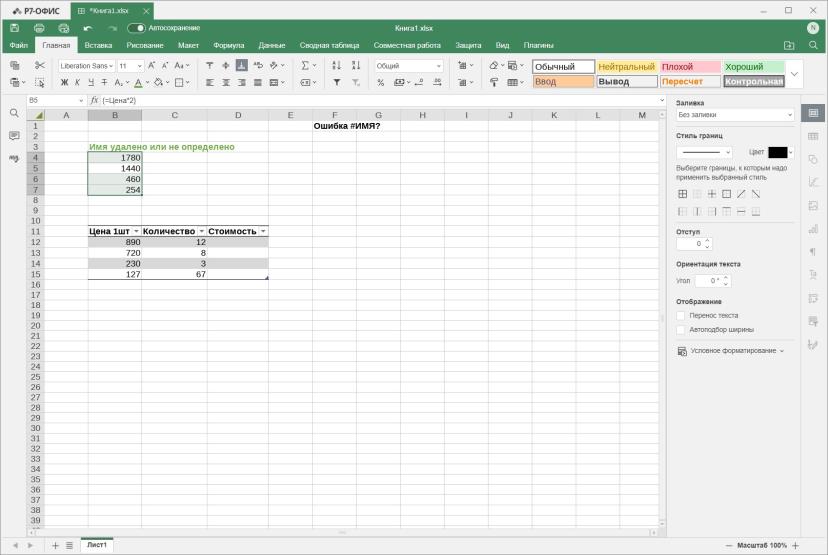Click the Bold (Ж) formatting icon
This screenshot has width=828, height=555.
tap(64, 82)
